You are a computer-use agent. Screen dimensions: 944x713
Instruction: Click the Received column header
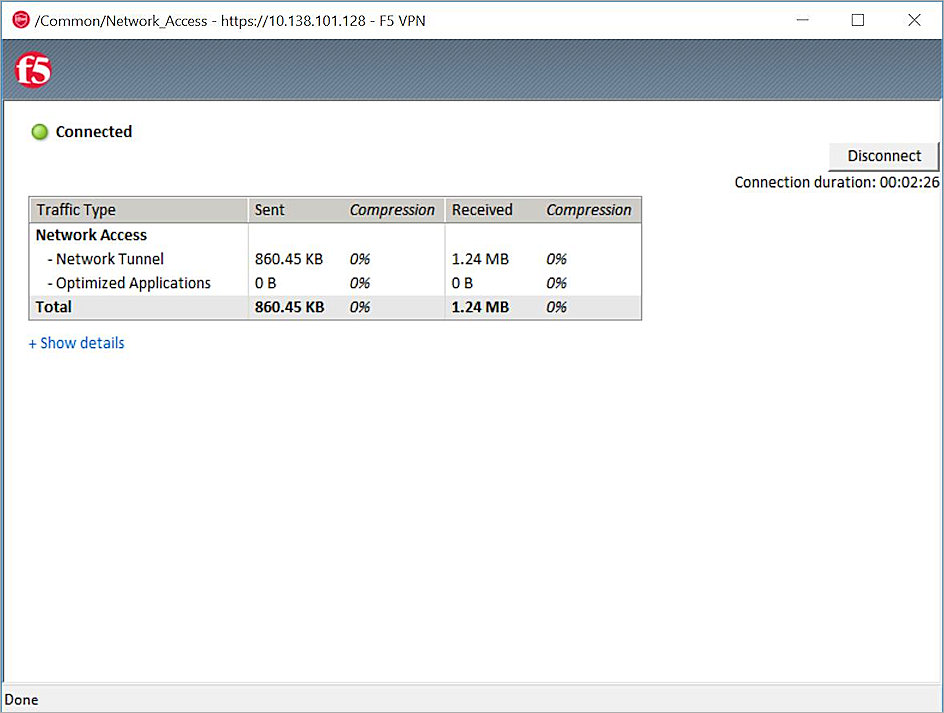pyautogui.click(x=482, y=210)
